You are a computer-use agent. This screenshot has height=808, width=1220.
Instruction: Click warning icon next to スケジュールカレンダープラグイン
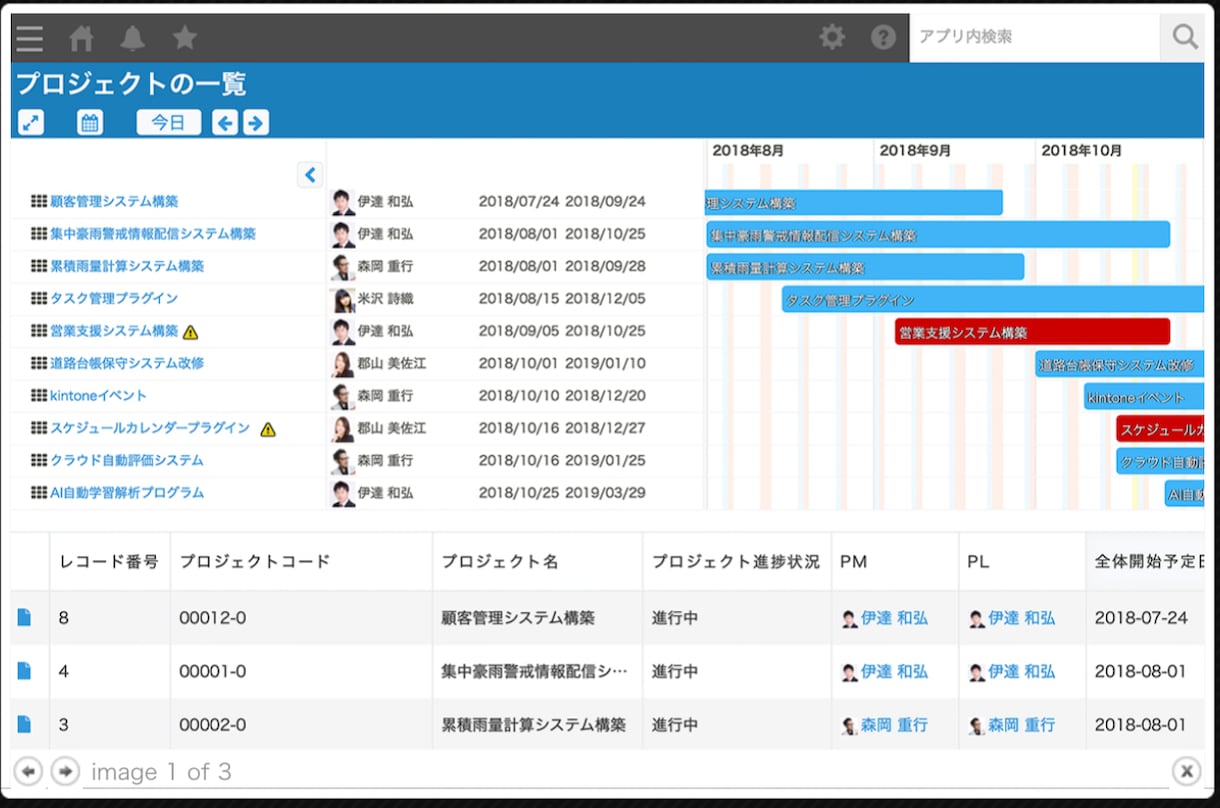[x=267, y=429]
